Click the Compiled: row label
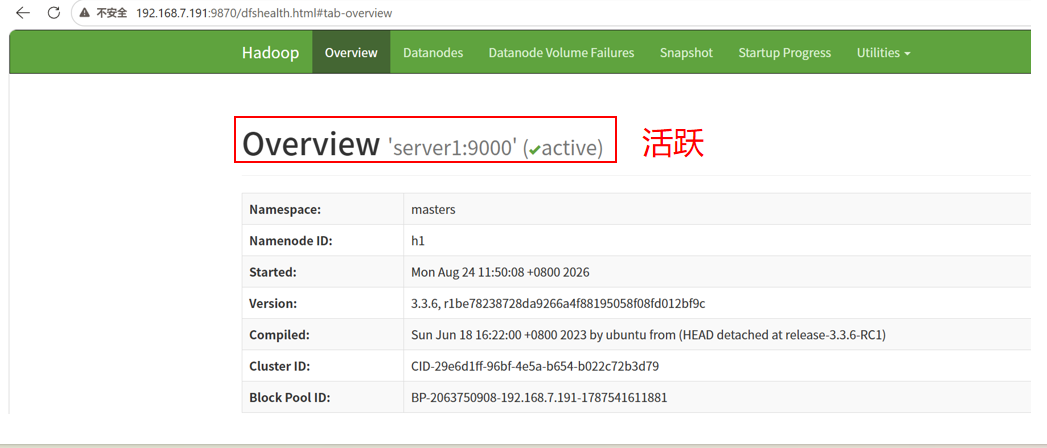Image resolution: width=1047 pixels, height=448 pixels. coord(279,335)
